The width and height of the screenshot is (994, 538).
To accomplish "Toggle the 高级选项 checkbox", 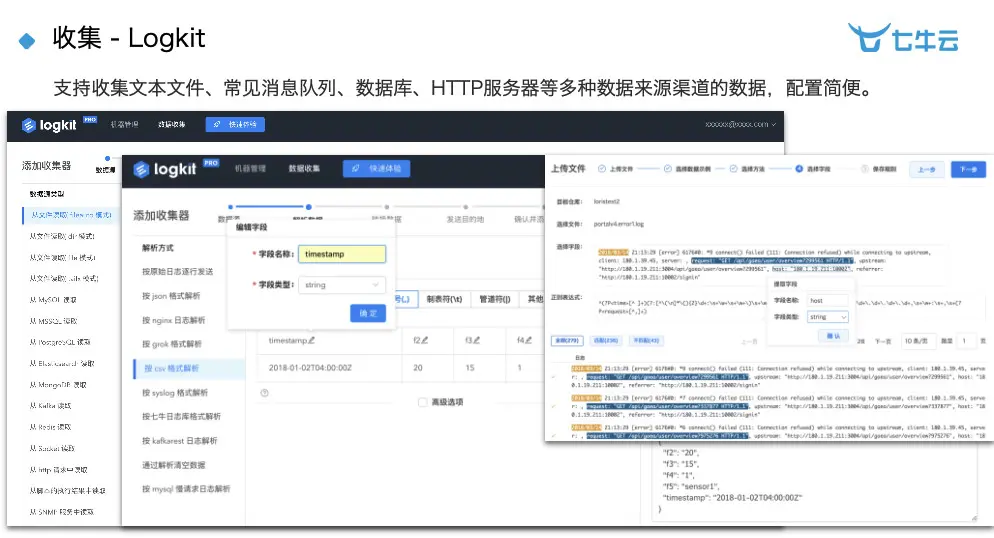I will (x=423, y=402).
